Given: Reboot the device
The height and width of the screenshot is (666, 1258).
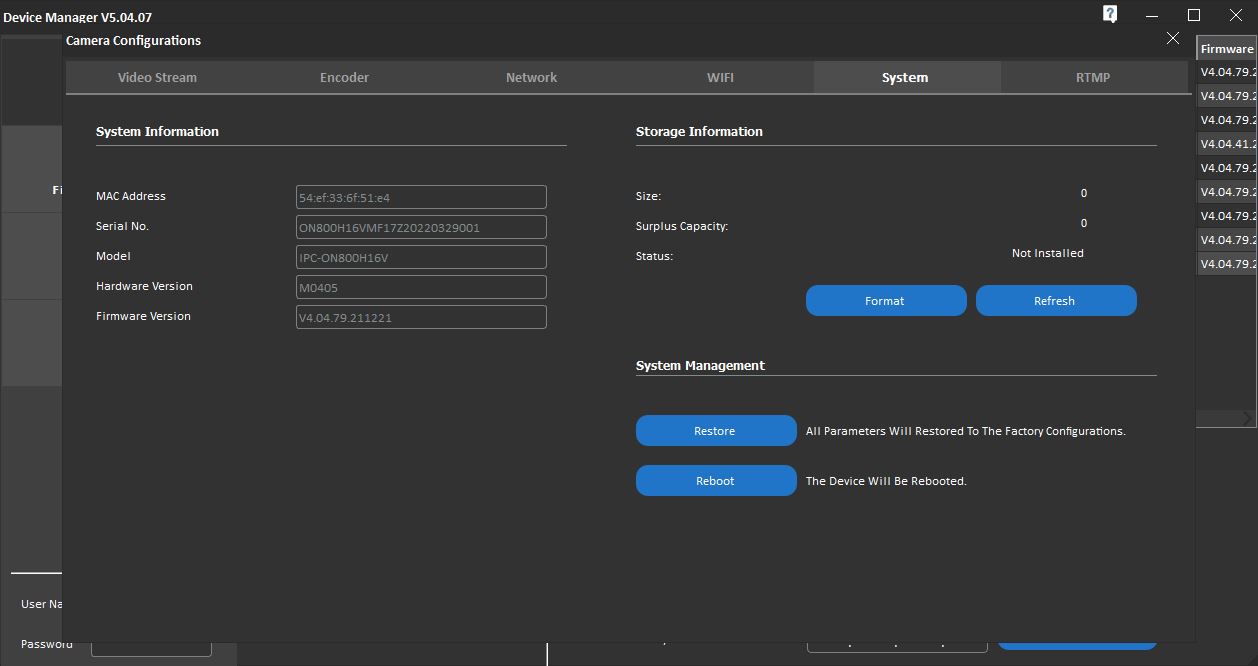Looking at the screenshot, I should click(716, 480).
